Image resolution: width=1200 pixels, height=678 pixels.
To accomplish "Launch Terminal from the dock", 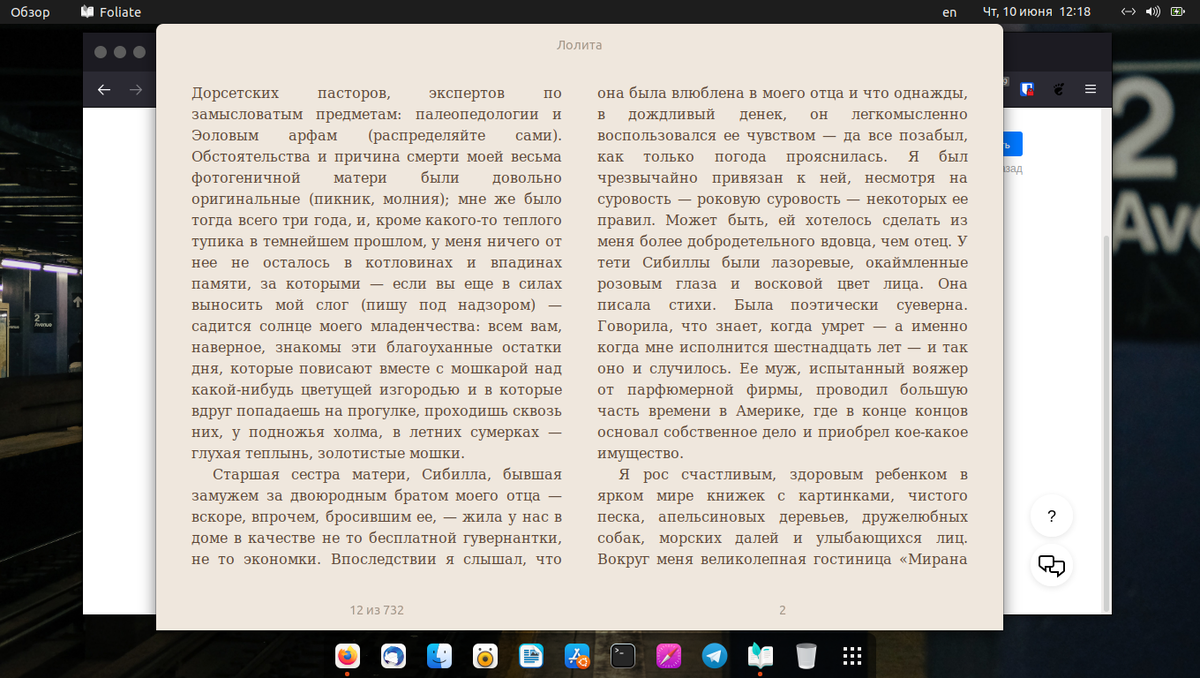I will 623,656.
